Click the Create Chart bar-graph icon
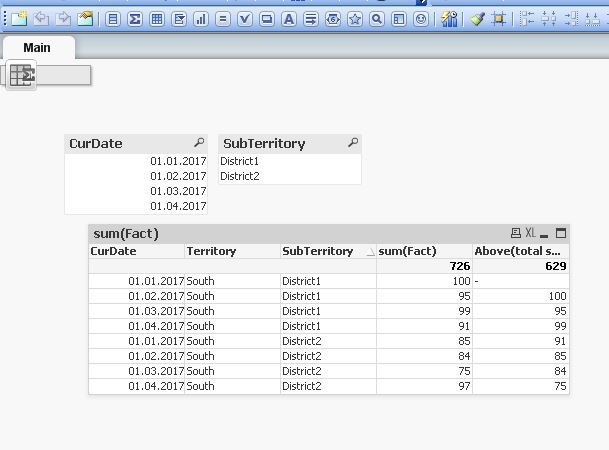Viewport: 609px width, 450px height. [x=201, y=19]
